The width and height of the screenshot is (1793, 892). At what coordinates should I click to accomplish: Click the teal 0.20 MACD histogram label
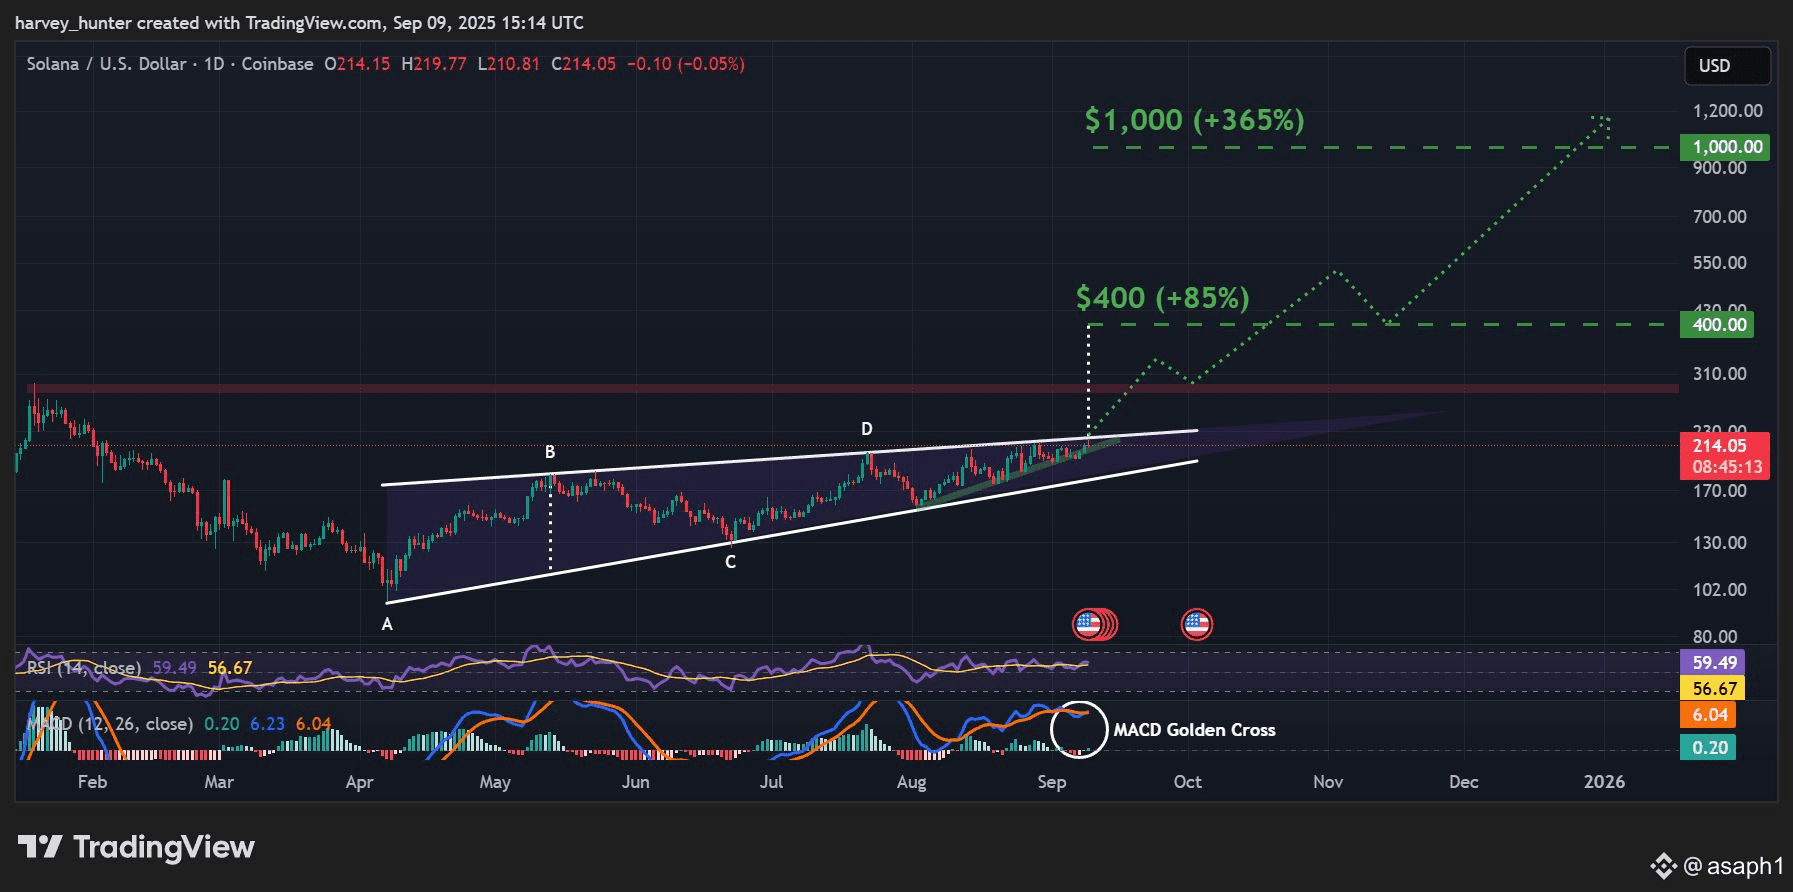click(1710, 747)
